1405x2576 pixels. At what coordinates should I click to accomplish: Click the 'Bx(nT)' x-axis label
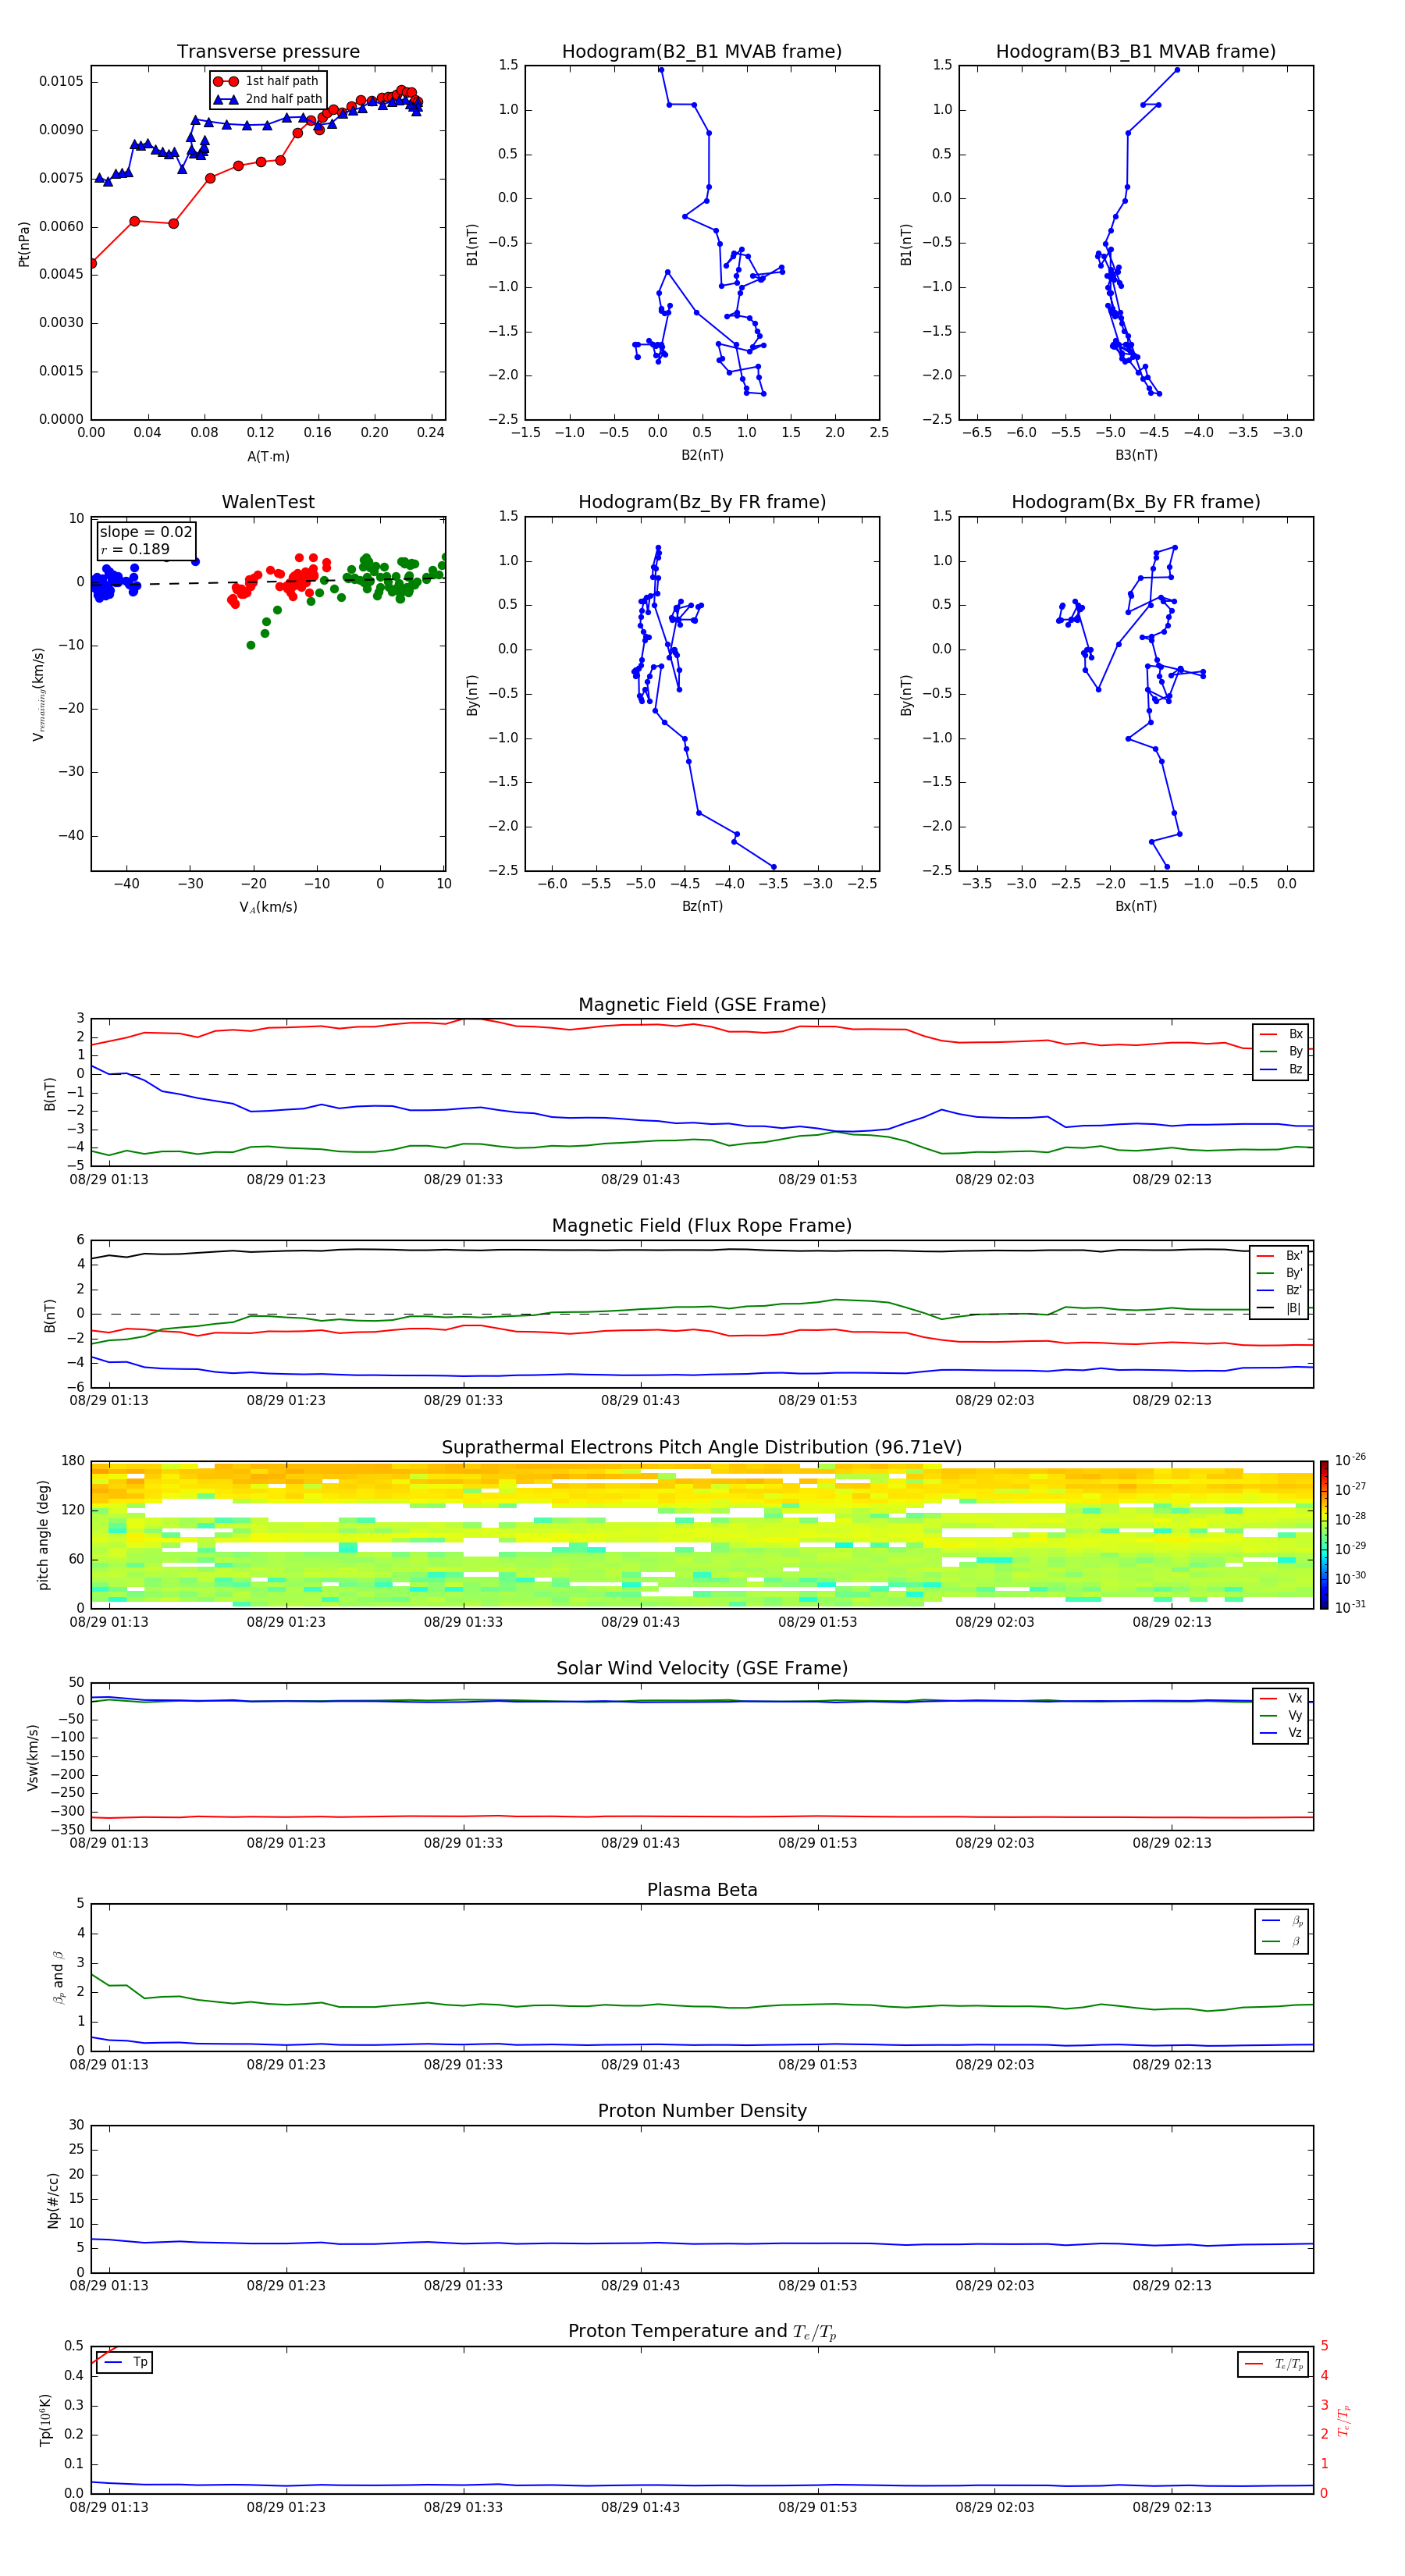(x=1136, y=906)
